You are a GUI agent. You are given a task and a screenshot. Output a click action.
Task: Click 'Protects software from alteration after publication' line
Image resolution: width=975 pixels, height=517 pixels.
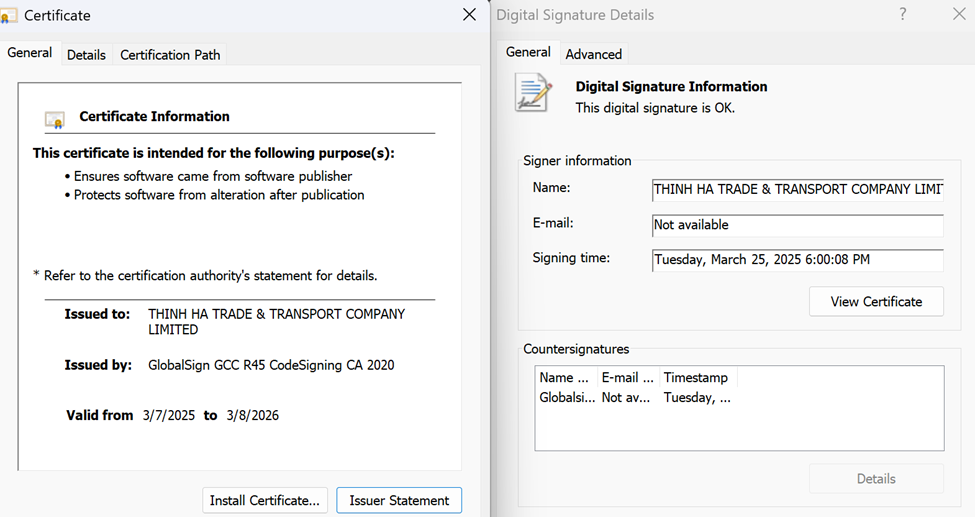coord(219,195)
